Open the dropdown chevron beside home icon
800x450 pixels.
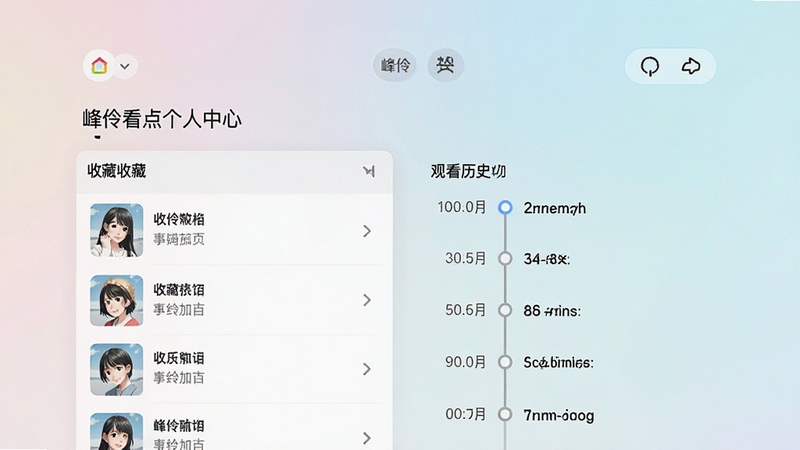pyautogui.click(x=124, y=66)
